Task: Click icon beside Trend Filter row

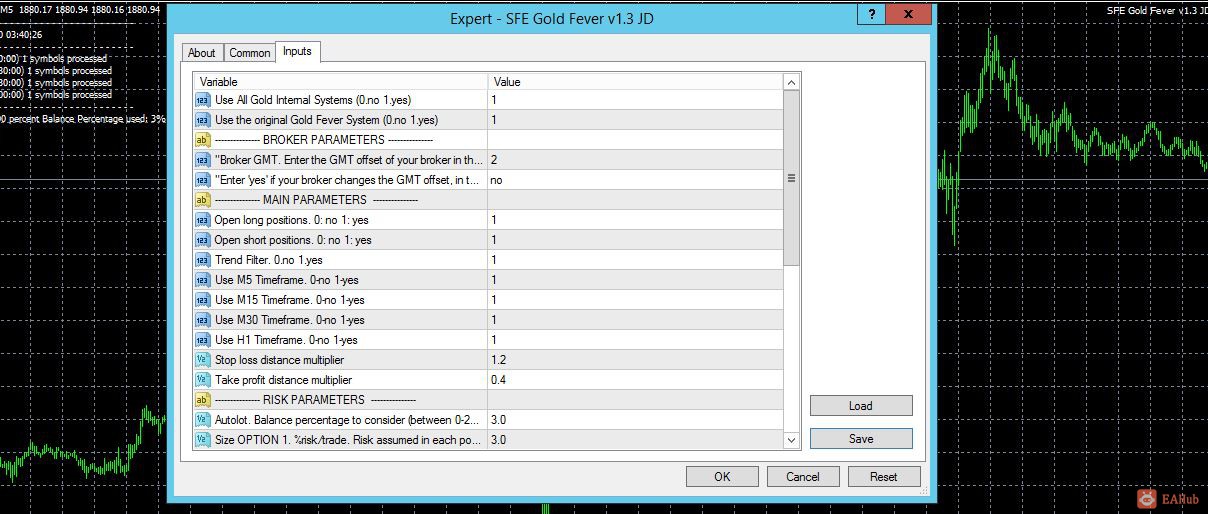Action: click(x=202, y=260)
